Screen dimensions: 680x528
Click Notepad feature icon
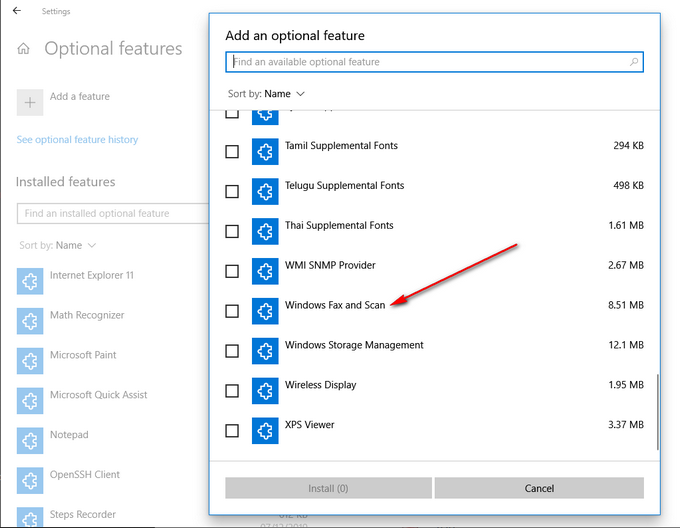(30, 441)
